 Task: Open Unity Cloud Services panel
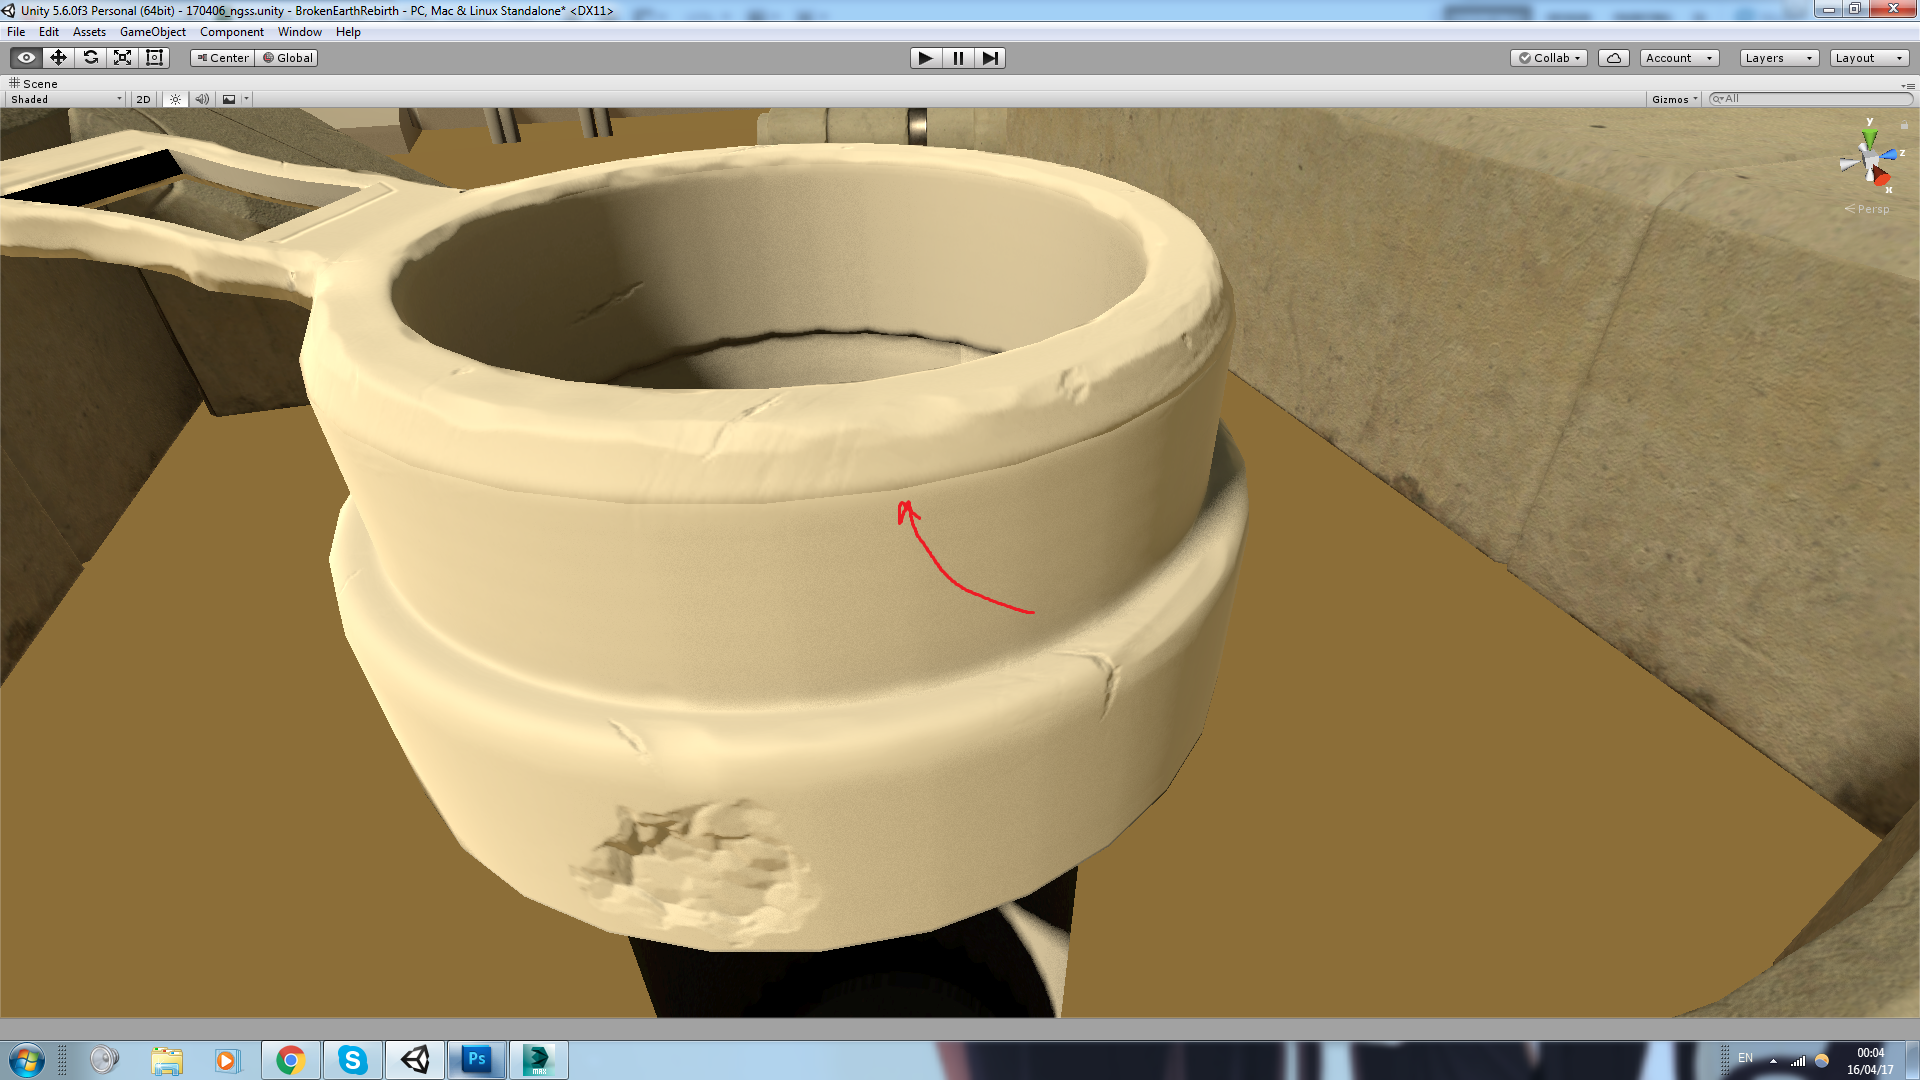tap(1613, 57)
